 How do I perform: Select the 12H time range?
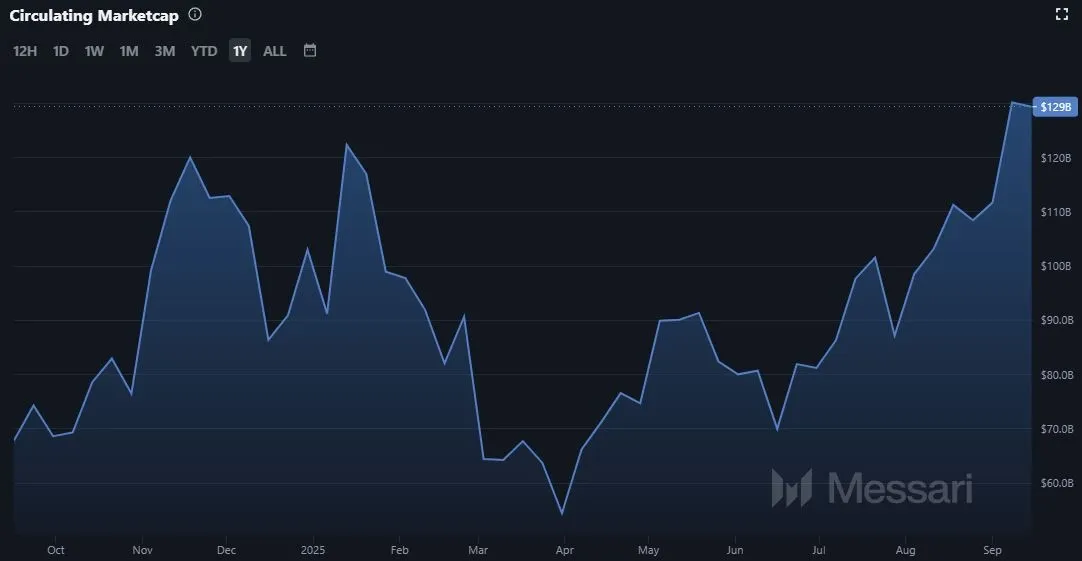point(25,51)
